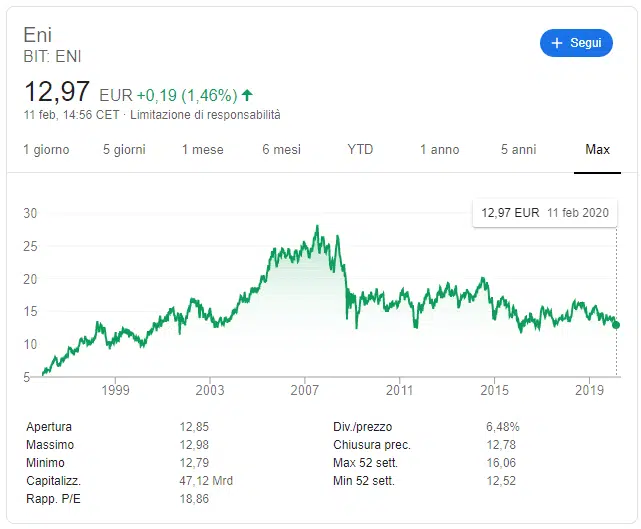Click the 2011 label on the x-axis
Viewport: 641px width, 529px height.
coord(399,390)
